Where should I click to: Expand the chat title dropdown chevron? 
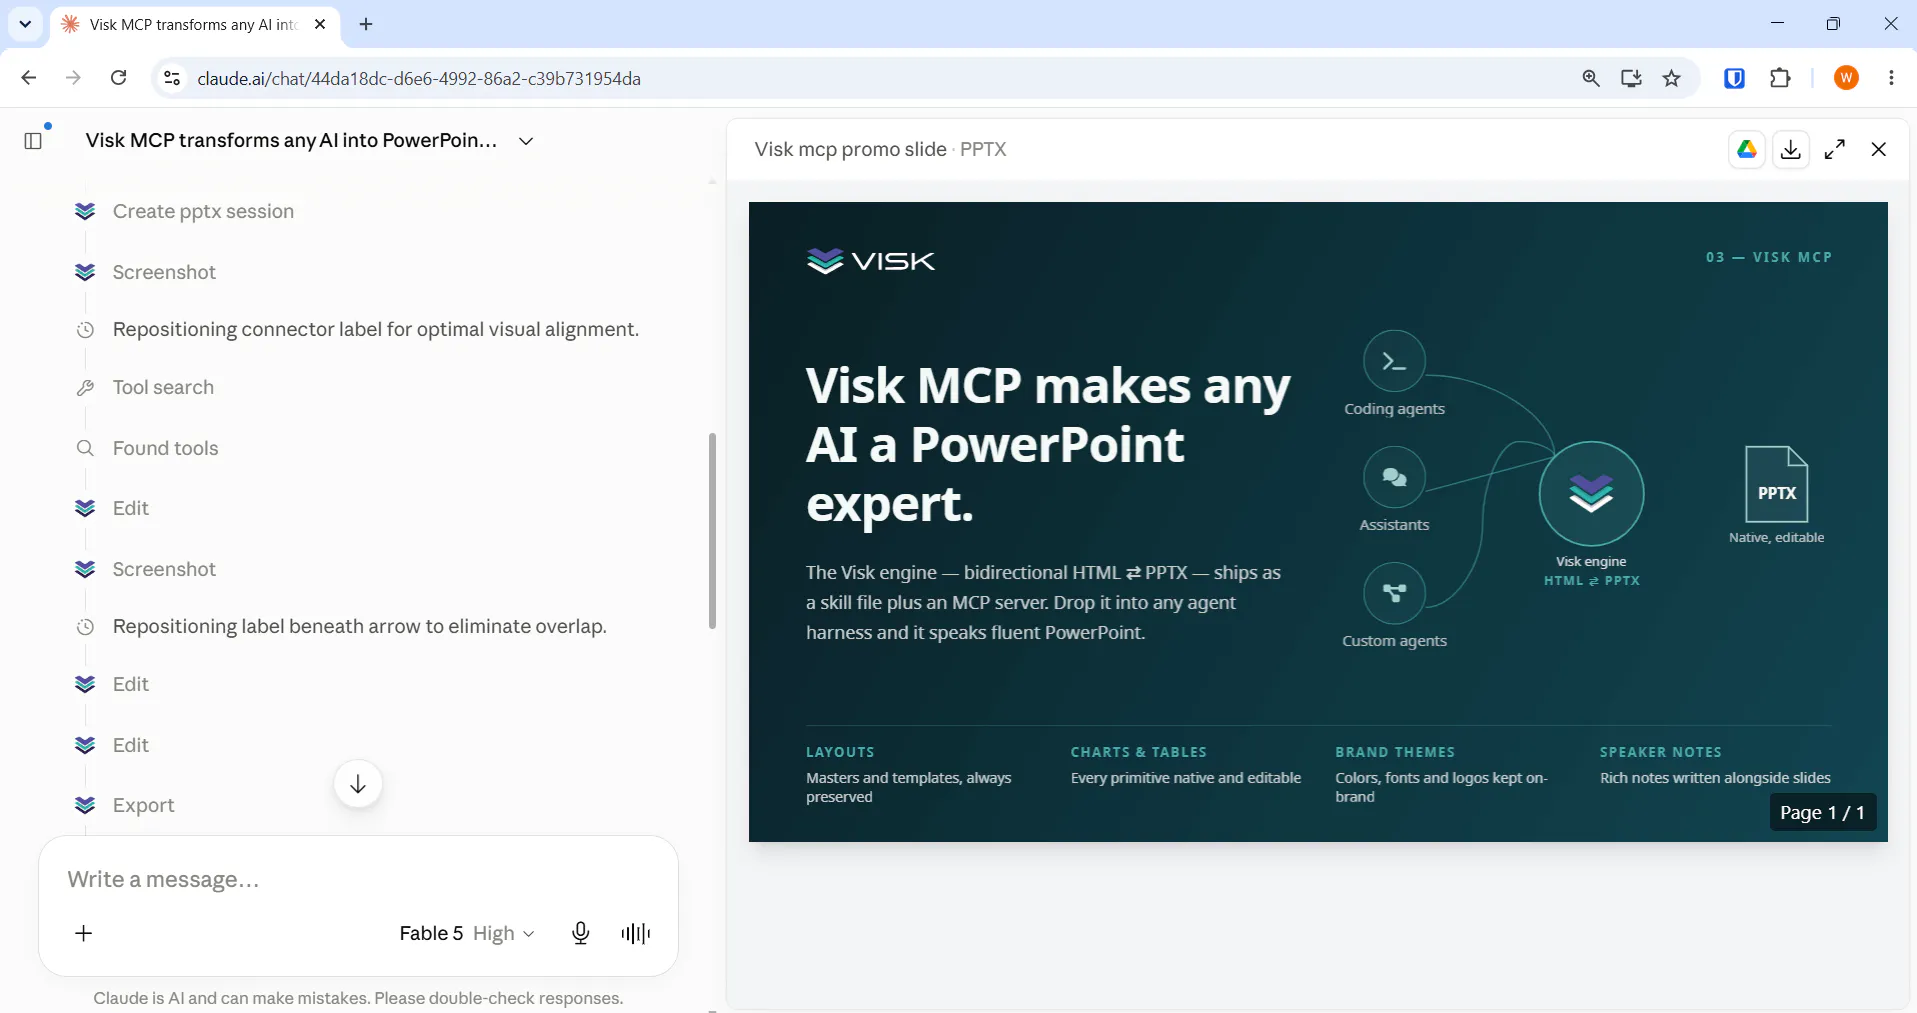[526, 141]
